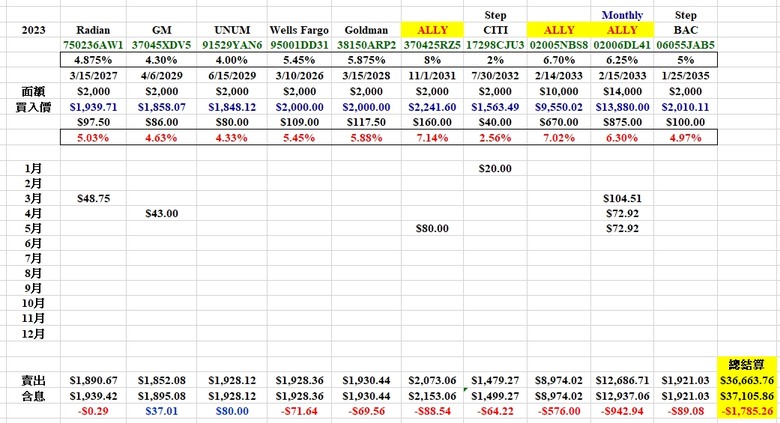Screen dimensions: 780x423
Task: Select CUSIP cell 37045XDV5
Action: tap(161, 45)
